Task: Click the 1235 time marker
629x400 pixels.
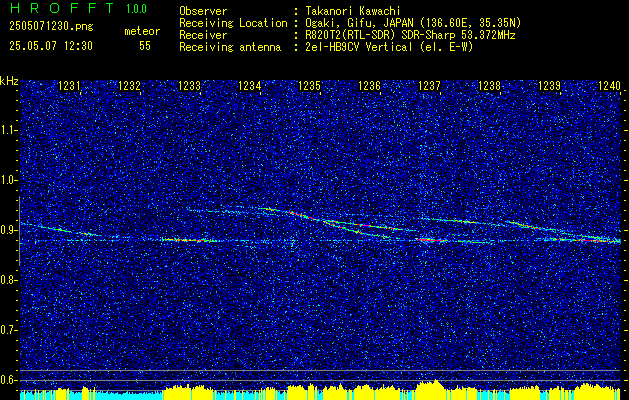Action: [x=310, y=86]
